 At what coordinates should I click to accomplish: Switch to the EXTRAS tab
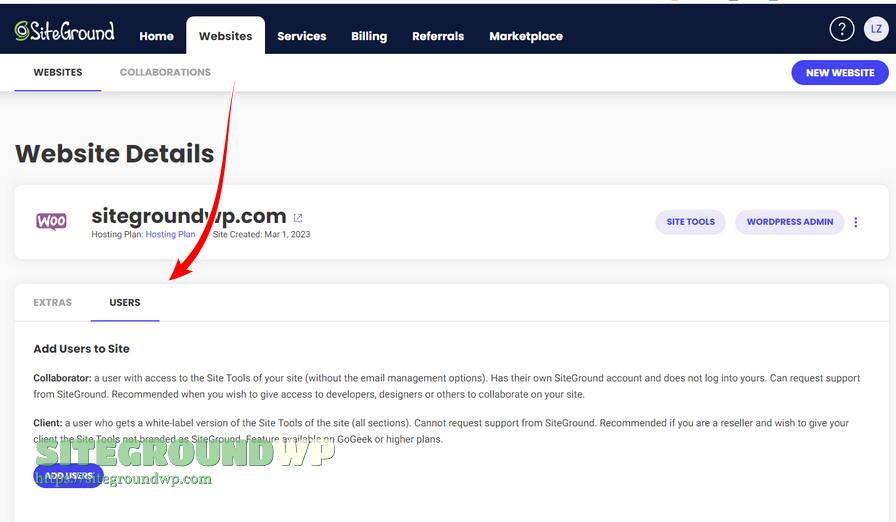click(53, 303)
